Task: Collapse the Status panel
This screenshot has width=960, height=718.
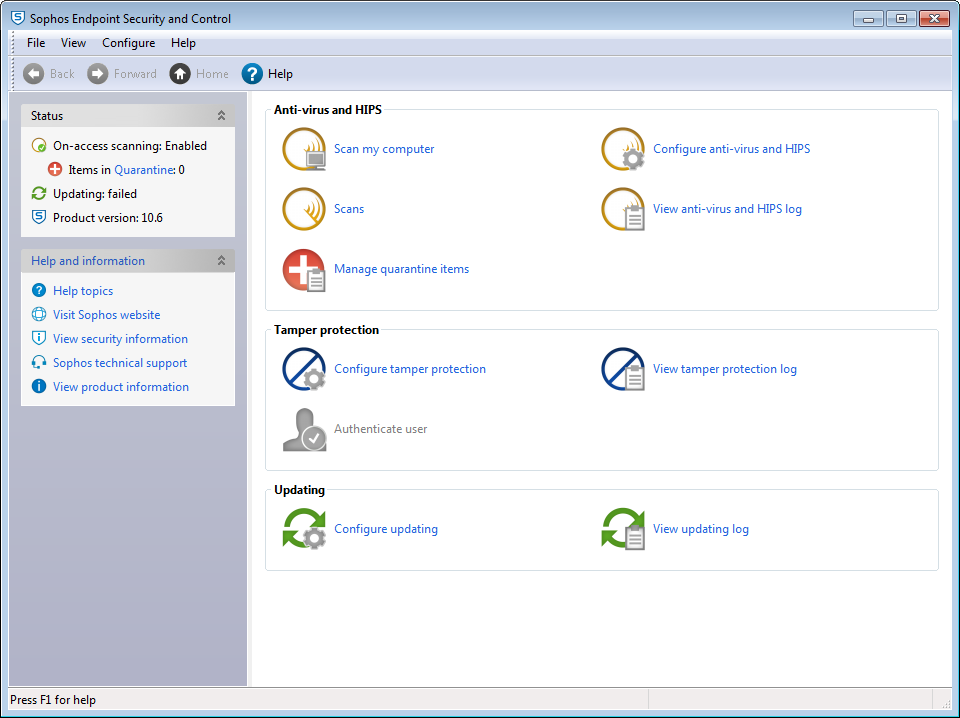Action: 221,116
